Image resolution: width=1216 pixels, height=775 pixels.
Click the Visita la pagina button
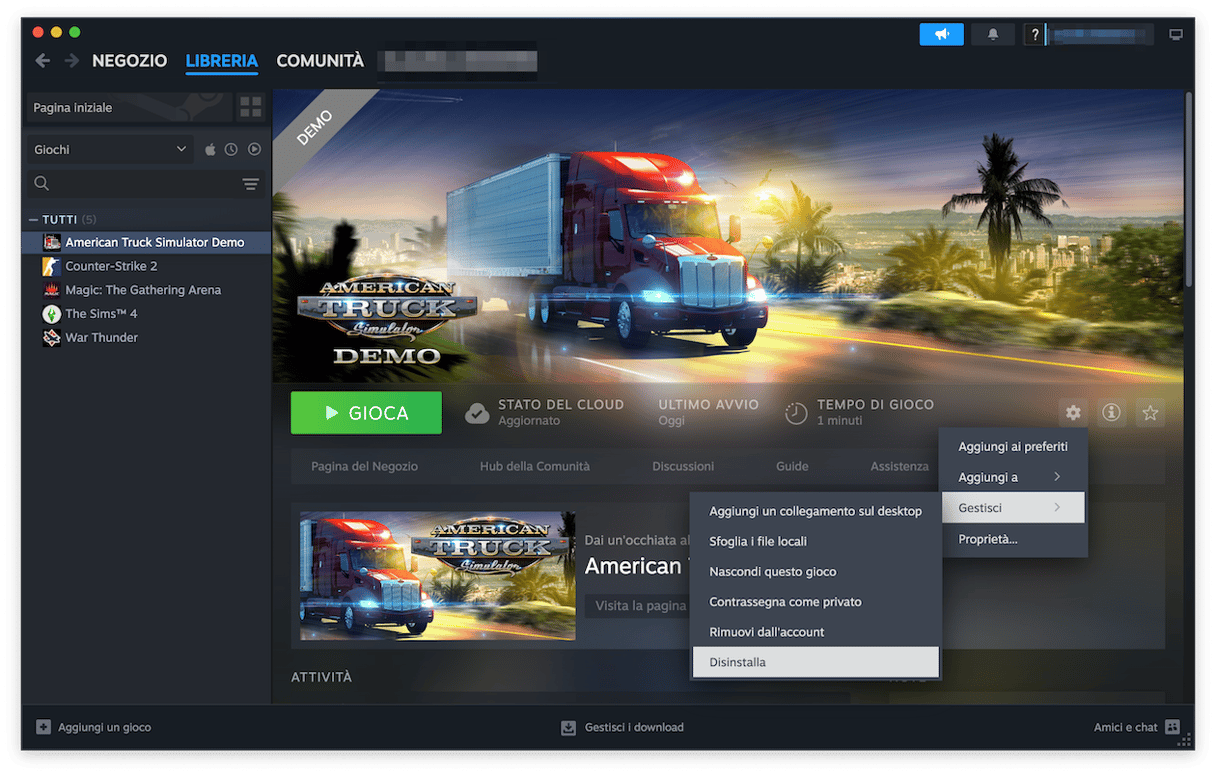tap(639, 605)
